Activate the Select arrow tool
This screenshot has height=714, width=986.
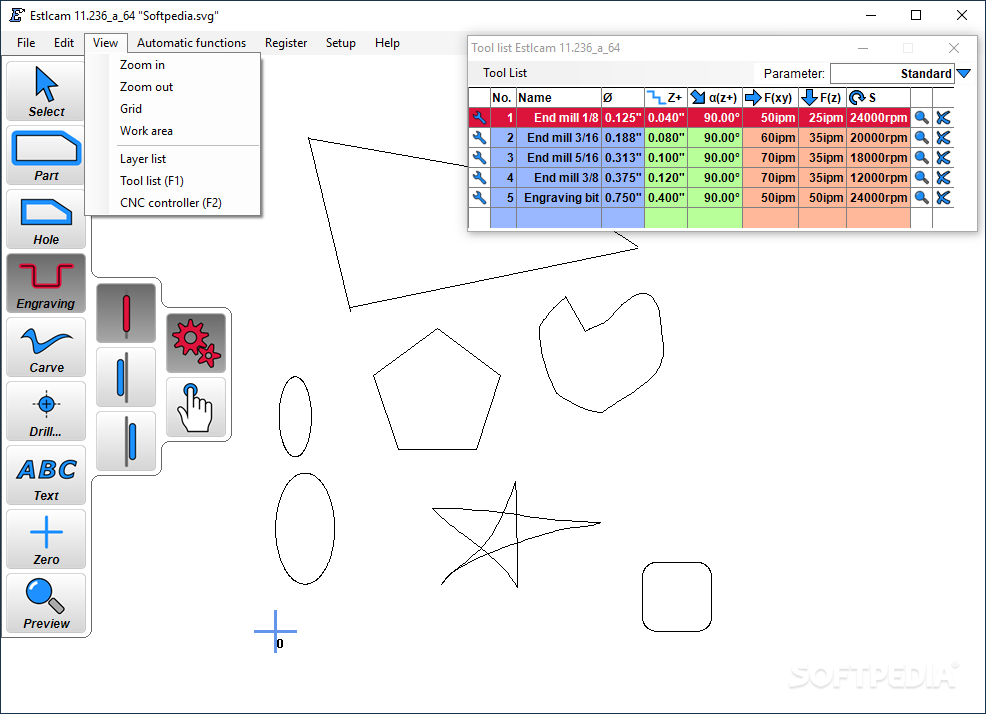coord(46,91)
